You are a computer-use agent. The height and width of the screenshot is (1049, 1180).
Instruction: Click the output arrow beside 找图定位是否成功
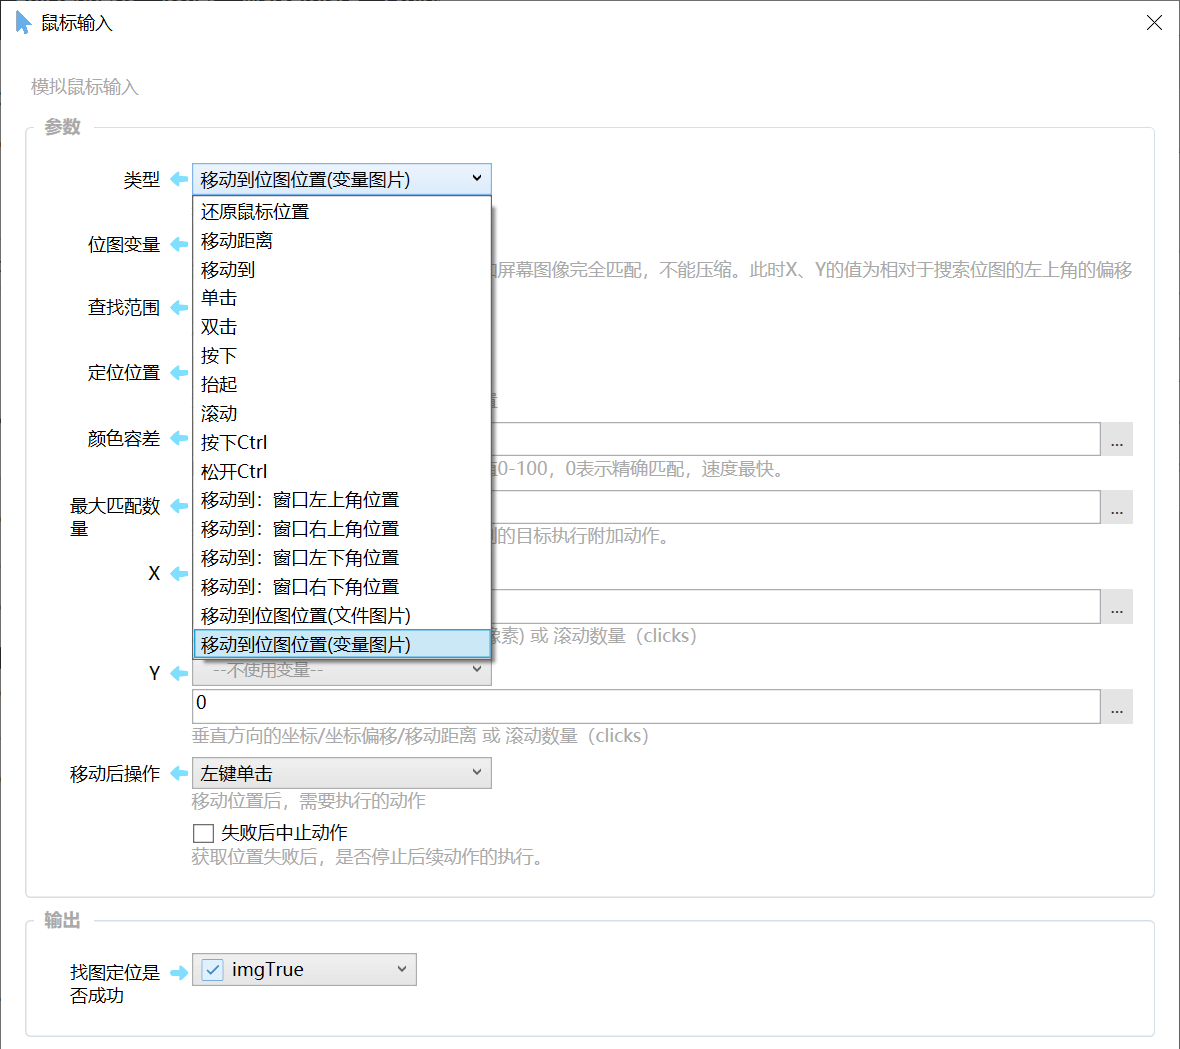point(179,972)
